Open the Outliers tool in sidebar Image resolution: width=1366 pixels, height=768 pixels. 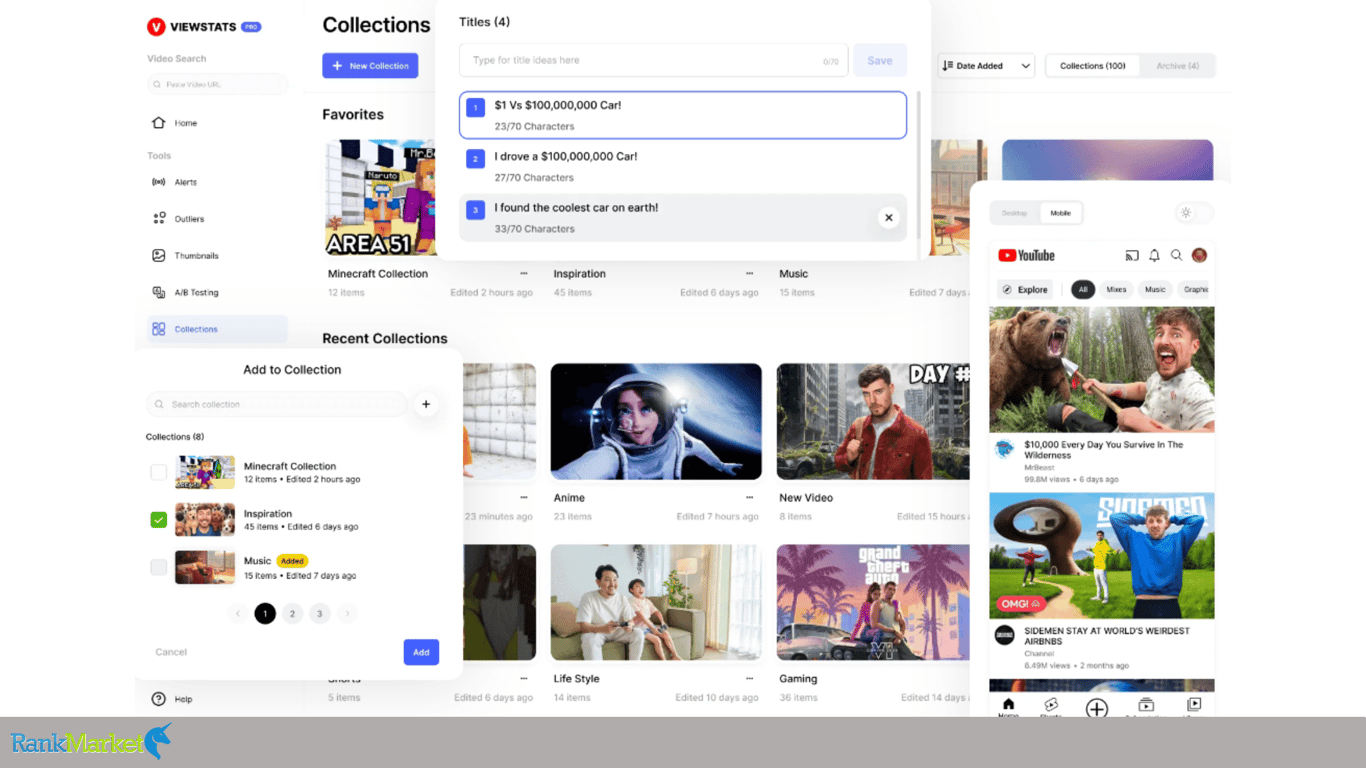178,219
